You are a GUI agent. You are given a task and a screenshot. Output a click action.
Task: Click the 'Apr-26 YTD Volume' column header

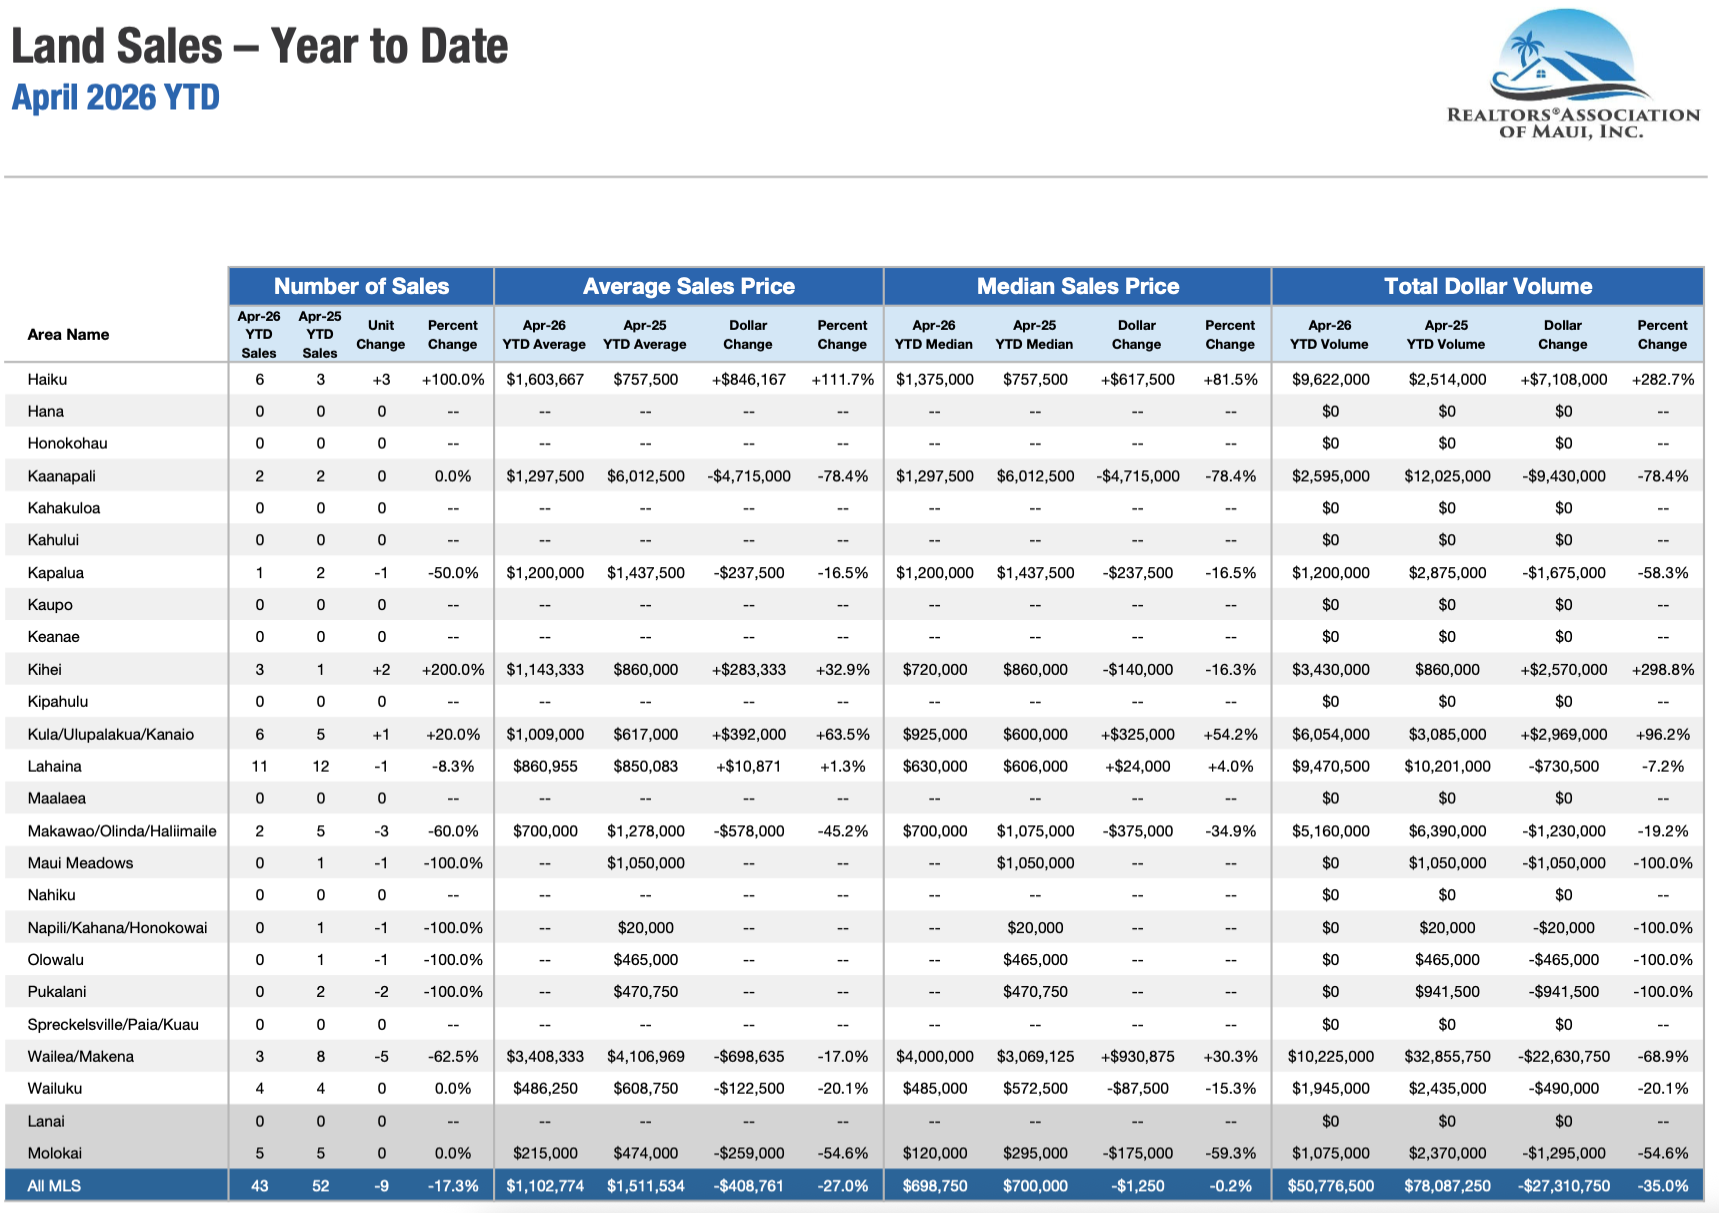(1329, 334)
